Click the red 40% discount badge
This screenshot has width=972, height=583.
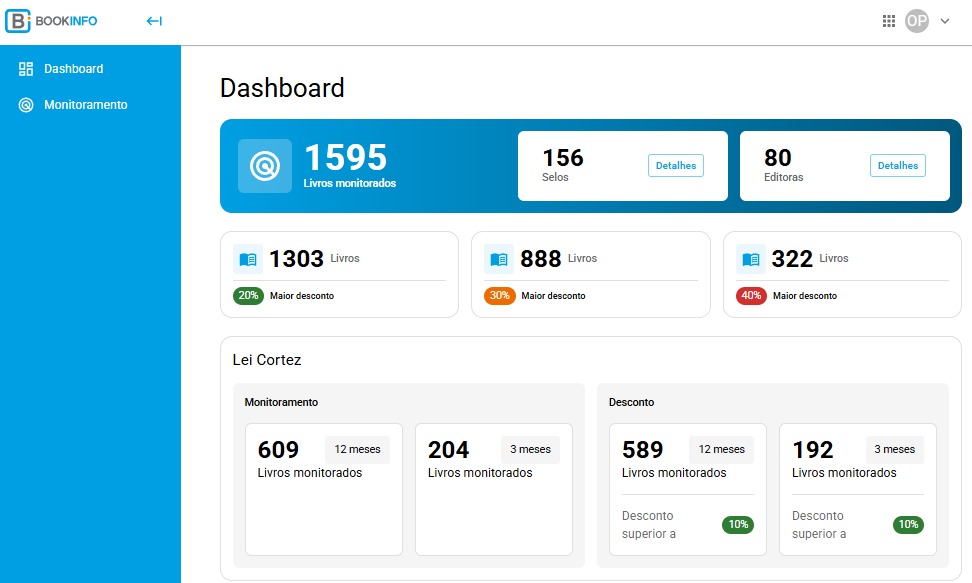click(751, 296)
